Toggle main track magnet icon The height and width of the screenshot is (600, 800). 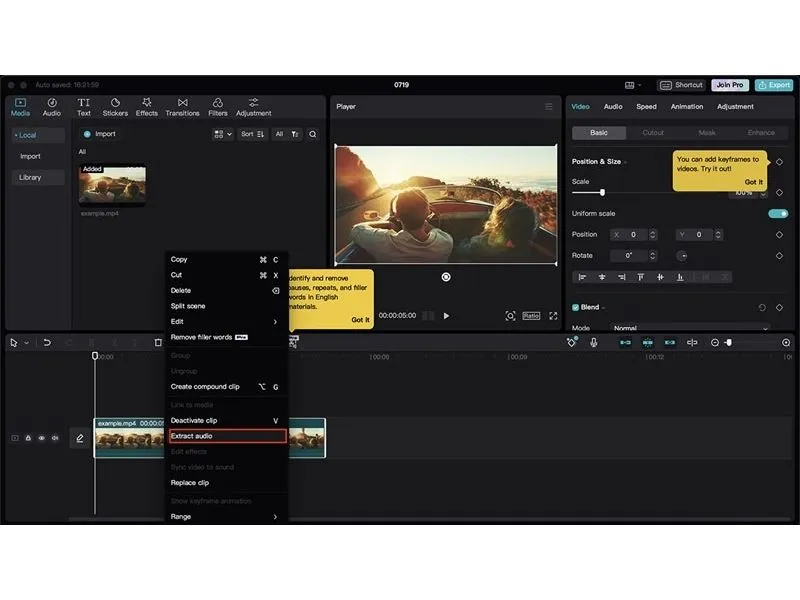(625, 342)
